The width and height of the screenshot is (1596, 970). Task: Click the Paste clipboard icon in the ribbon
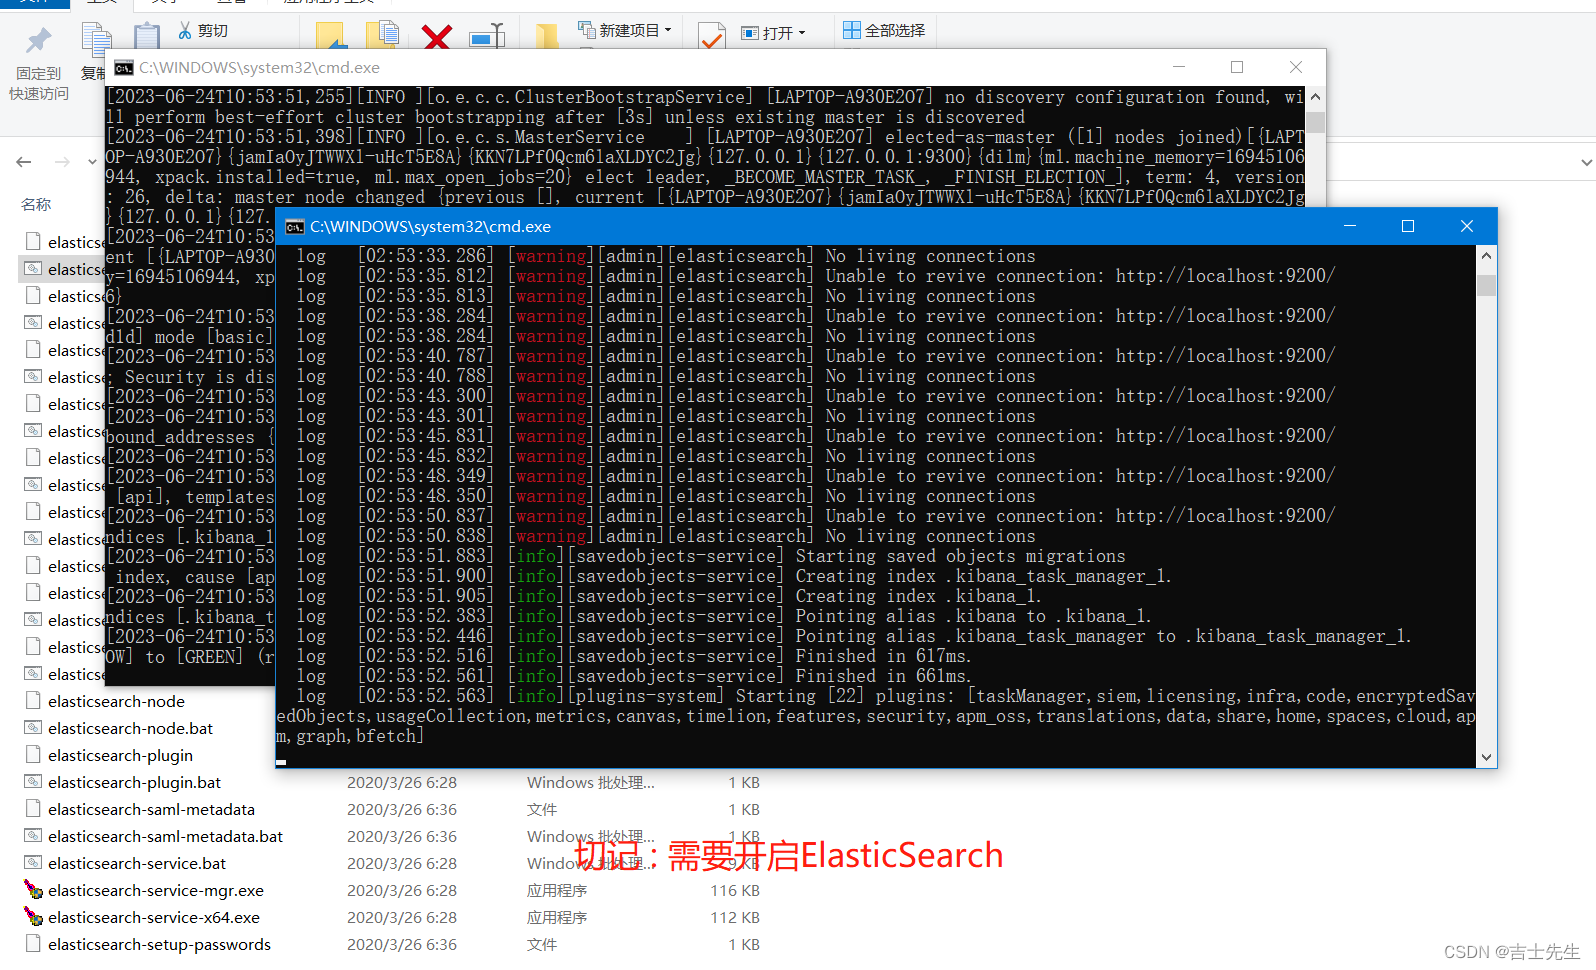click(x=147, y=36)
